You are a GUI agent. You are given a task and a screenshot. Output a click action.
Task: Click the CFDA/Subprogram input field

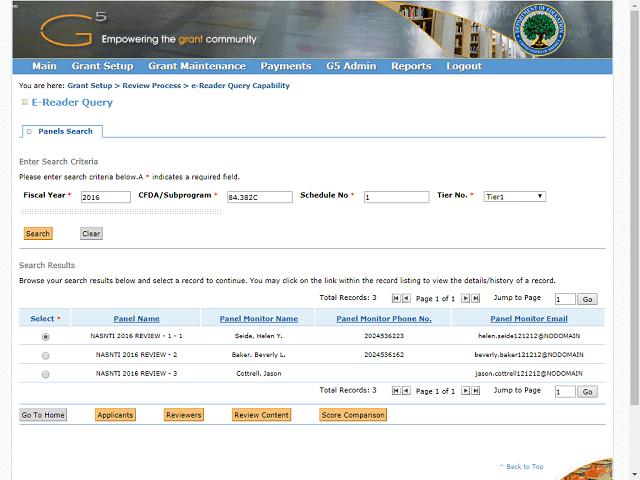point(260,197)
